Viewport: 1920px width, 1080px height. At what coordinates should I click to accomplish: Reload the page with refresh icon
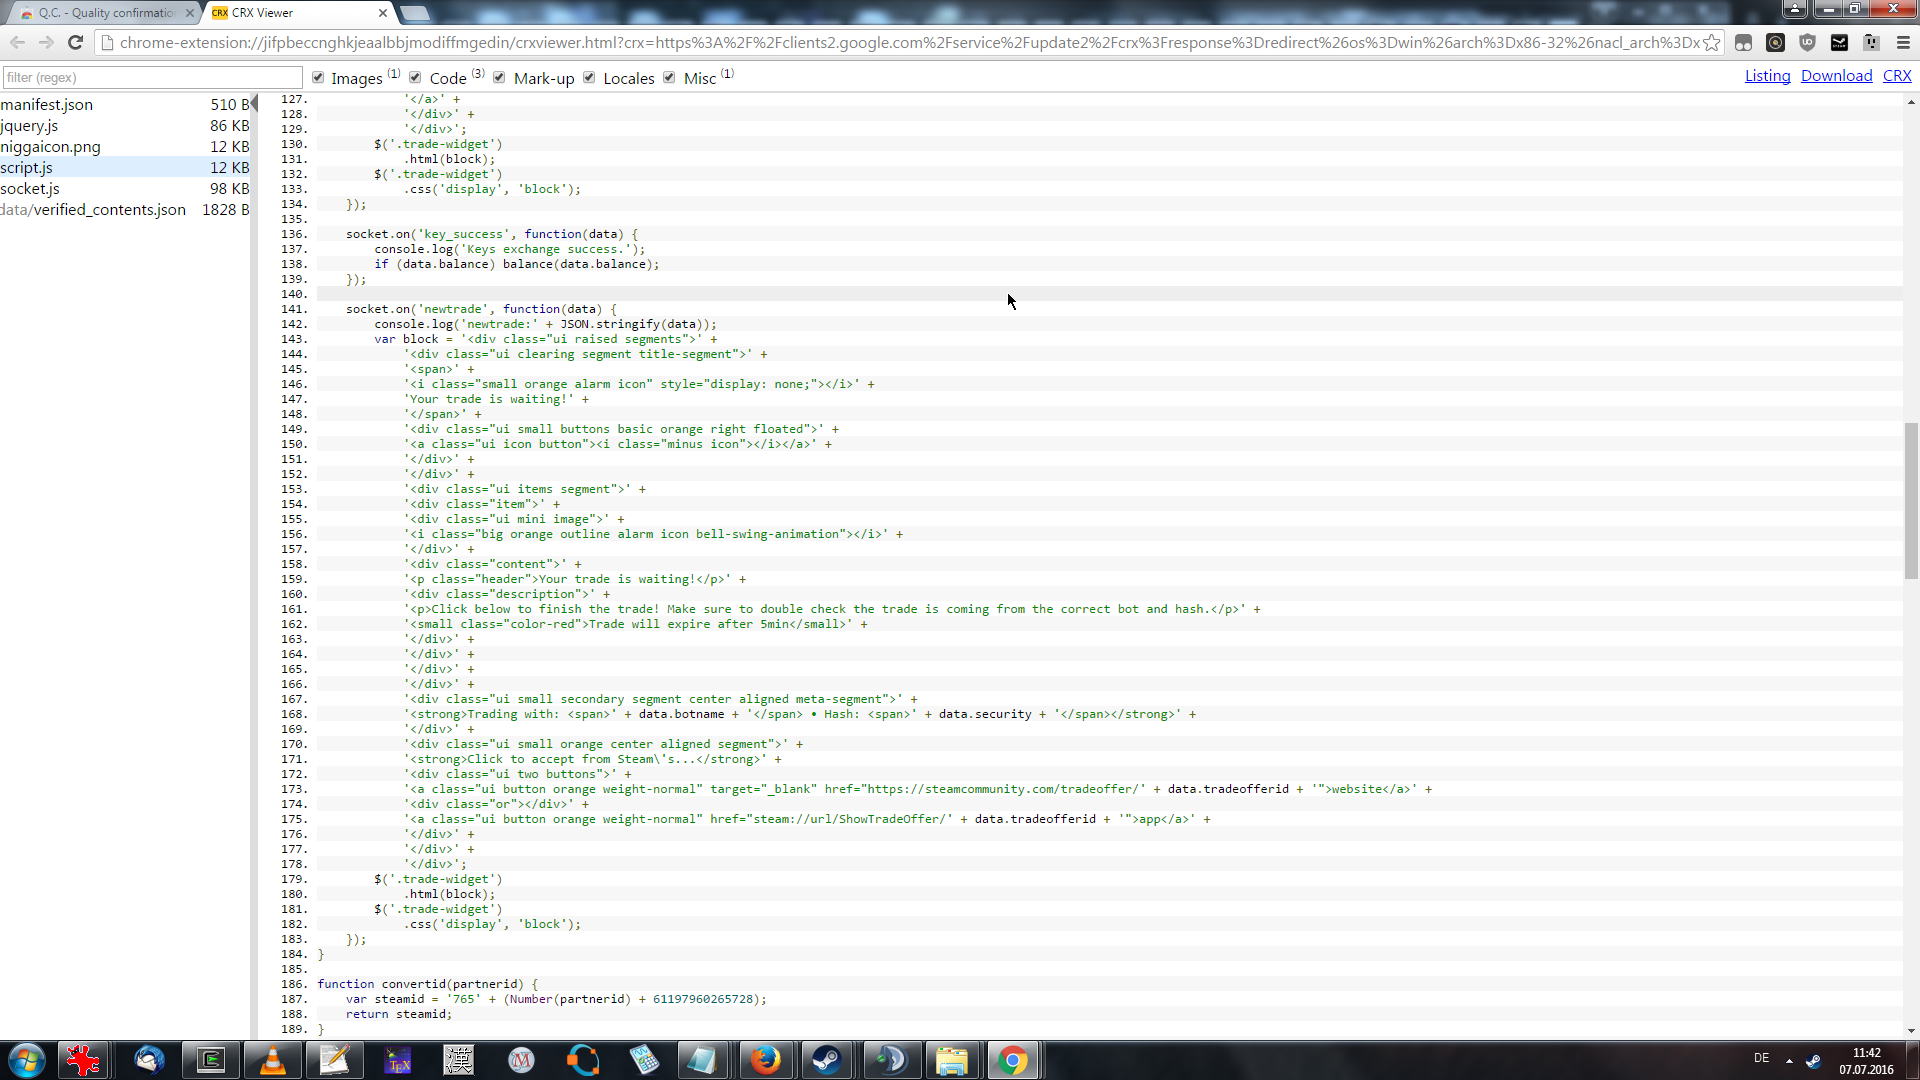point(75,42)
